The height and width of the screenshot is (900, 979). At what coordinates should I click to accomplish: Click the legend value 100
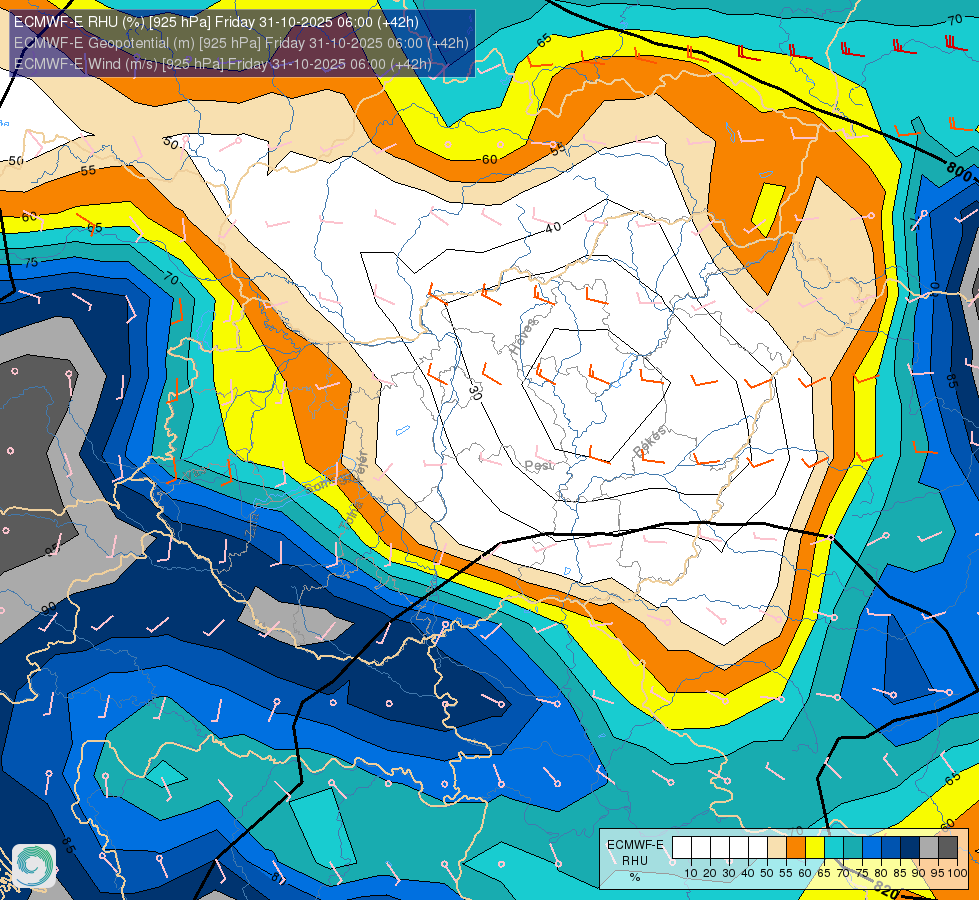(957, 873)
